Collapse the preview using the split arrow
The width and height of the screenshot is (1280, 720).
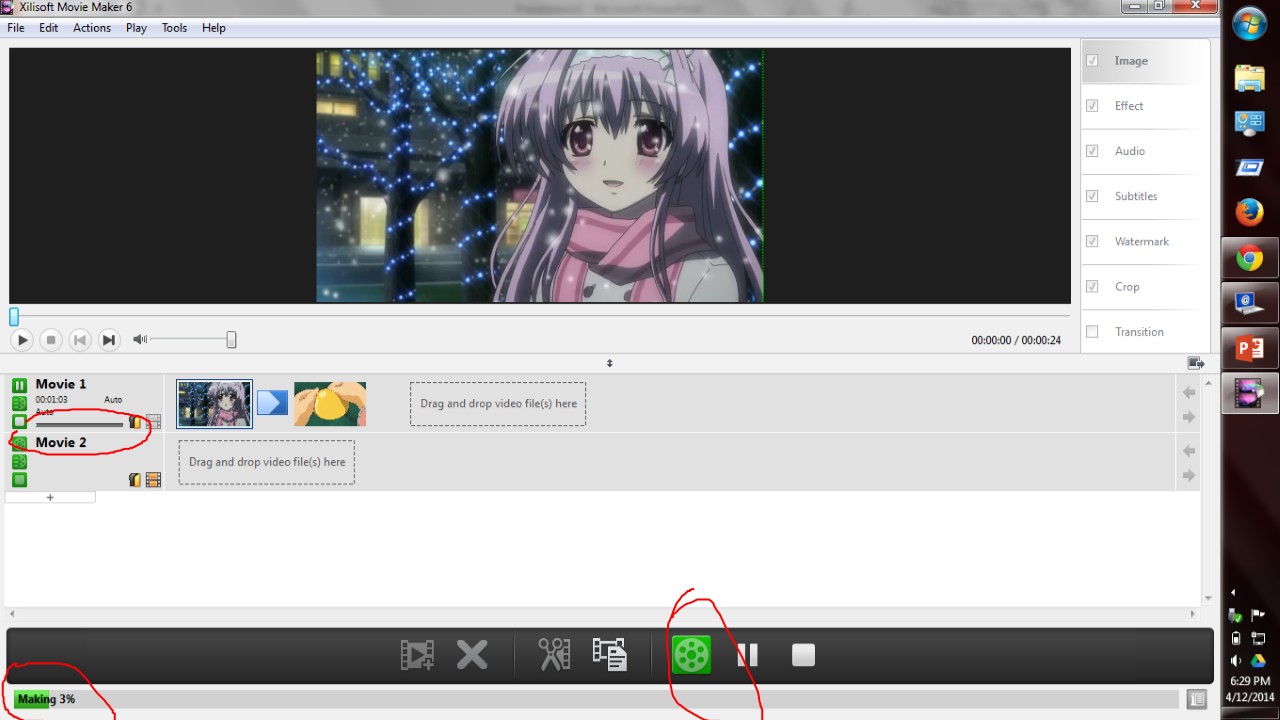pyautogui.click(x=609, y=363)
